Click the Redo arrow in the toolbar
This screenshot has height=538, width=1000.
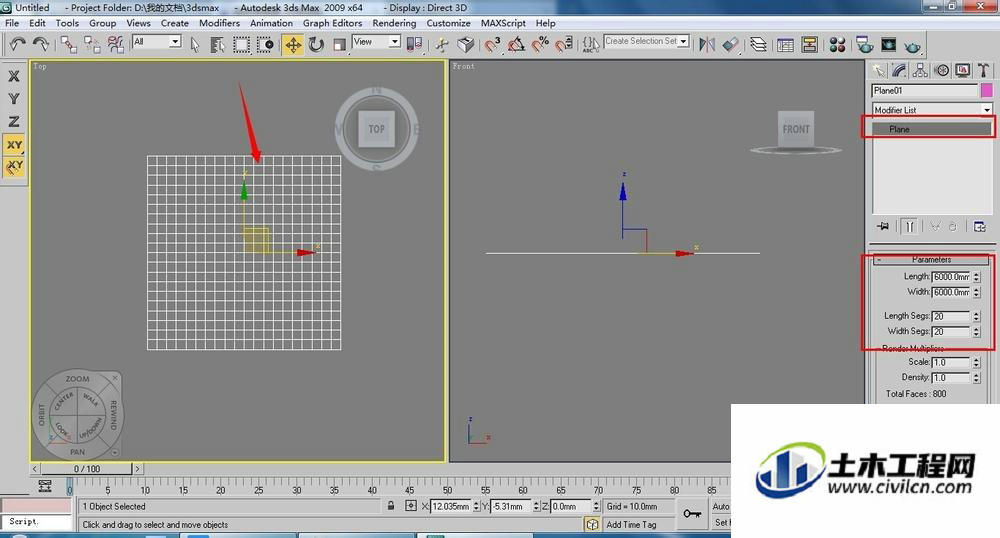point(41,44)
